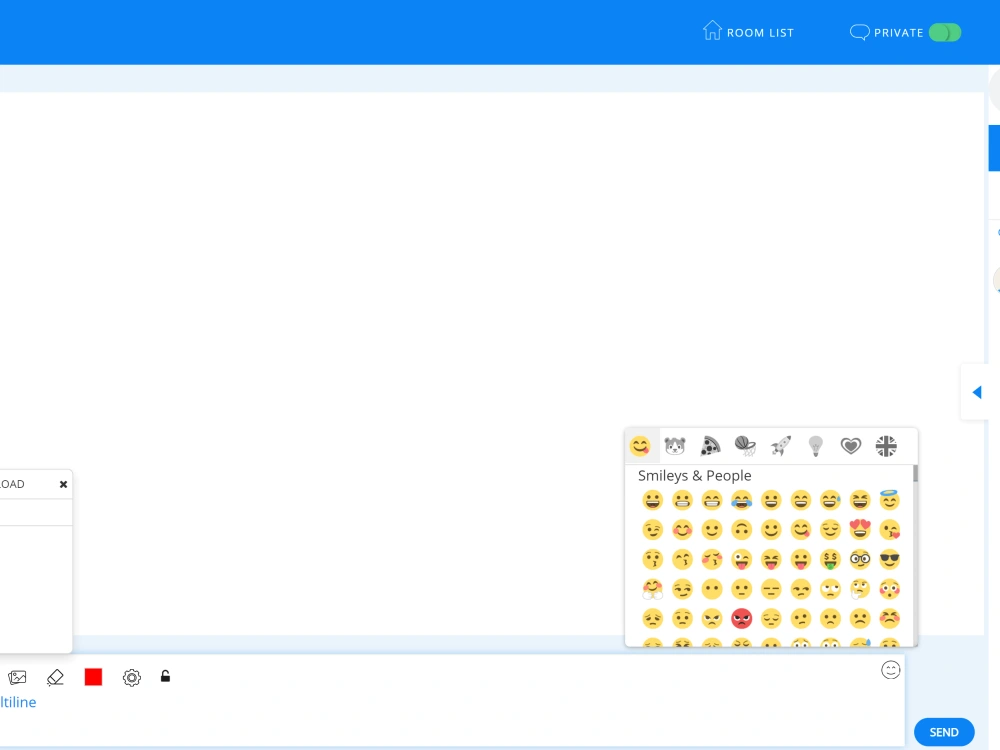Viewport: 1000px width, 750px height.
Task: Insert the heart eyes emoji
Action: 860,530
